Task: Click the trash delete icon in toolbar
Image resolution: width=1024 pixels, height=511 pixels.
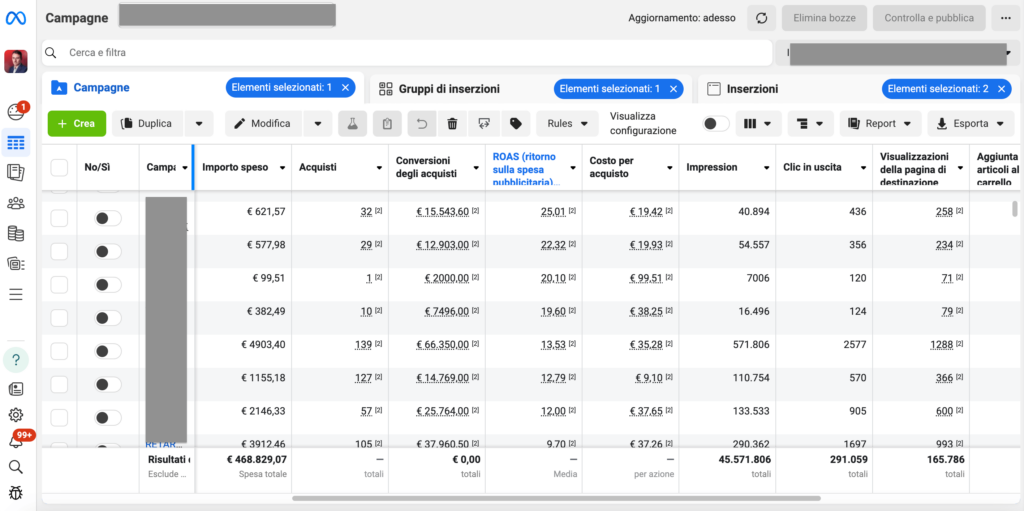Action: click(x=452, y=124)
